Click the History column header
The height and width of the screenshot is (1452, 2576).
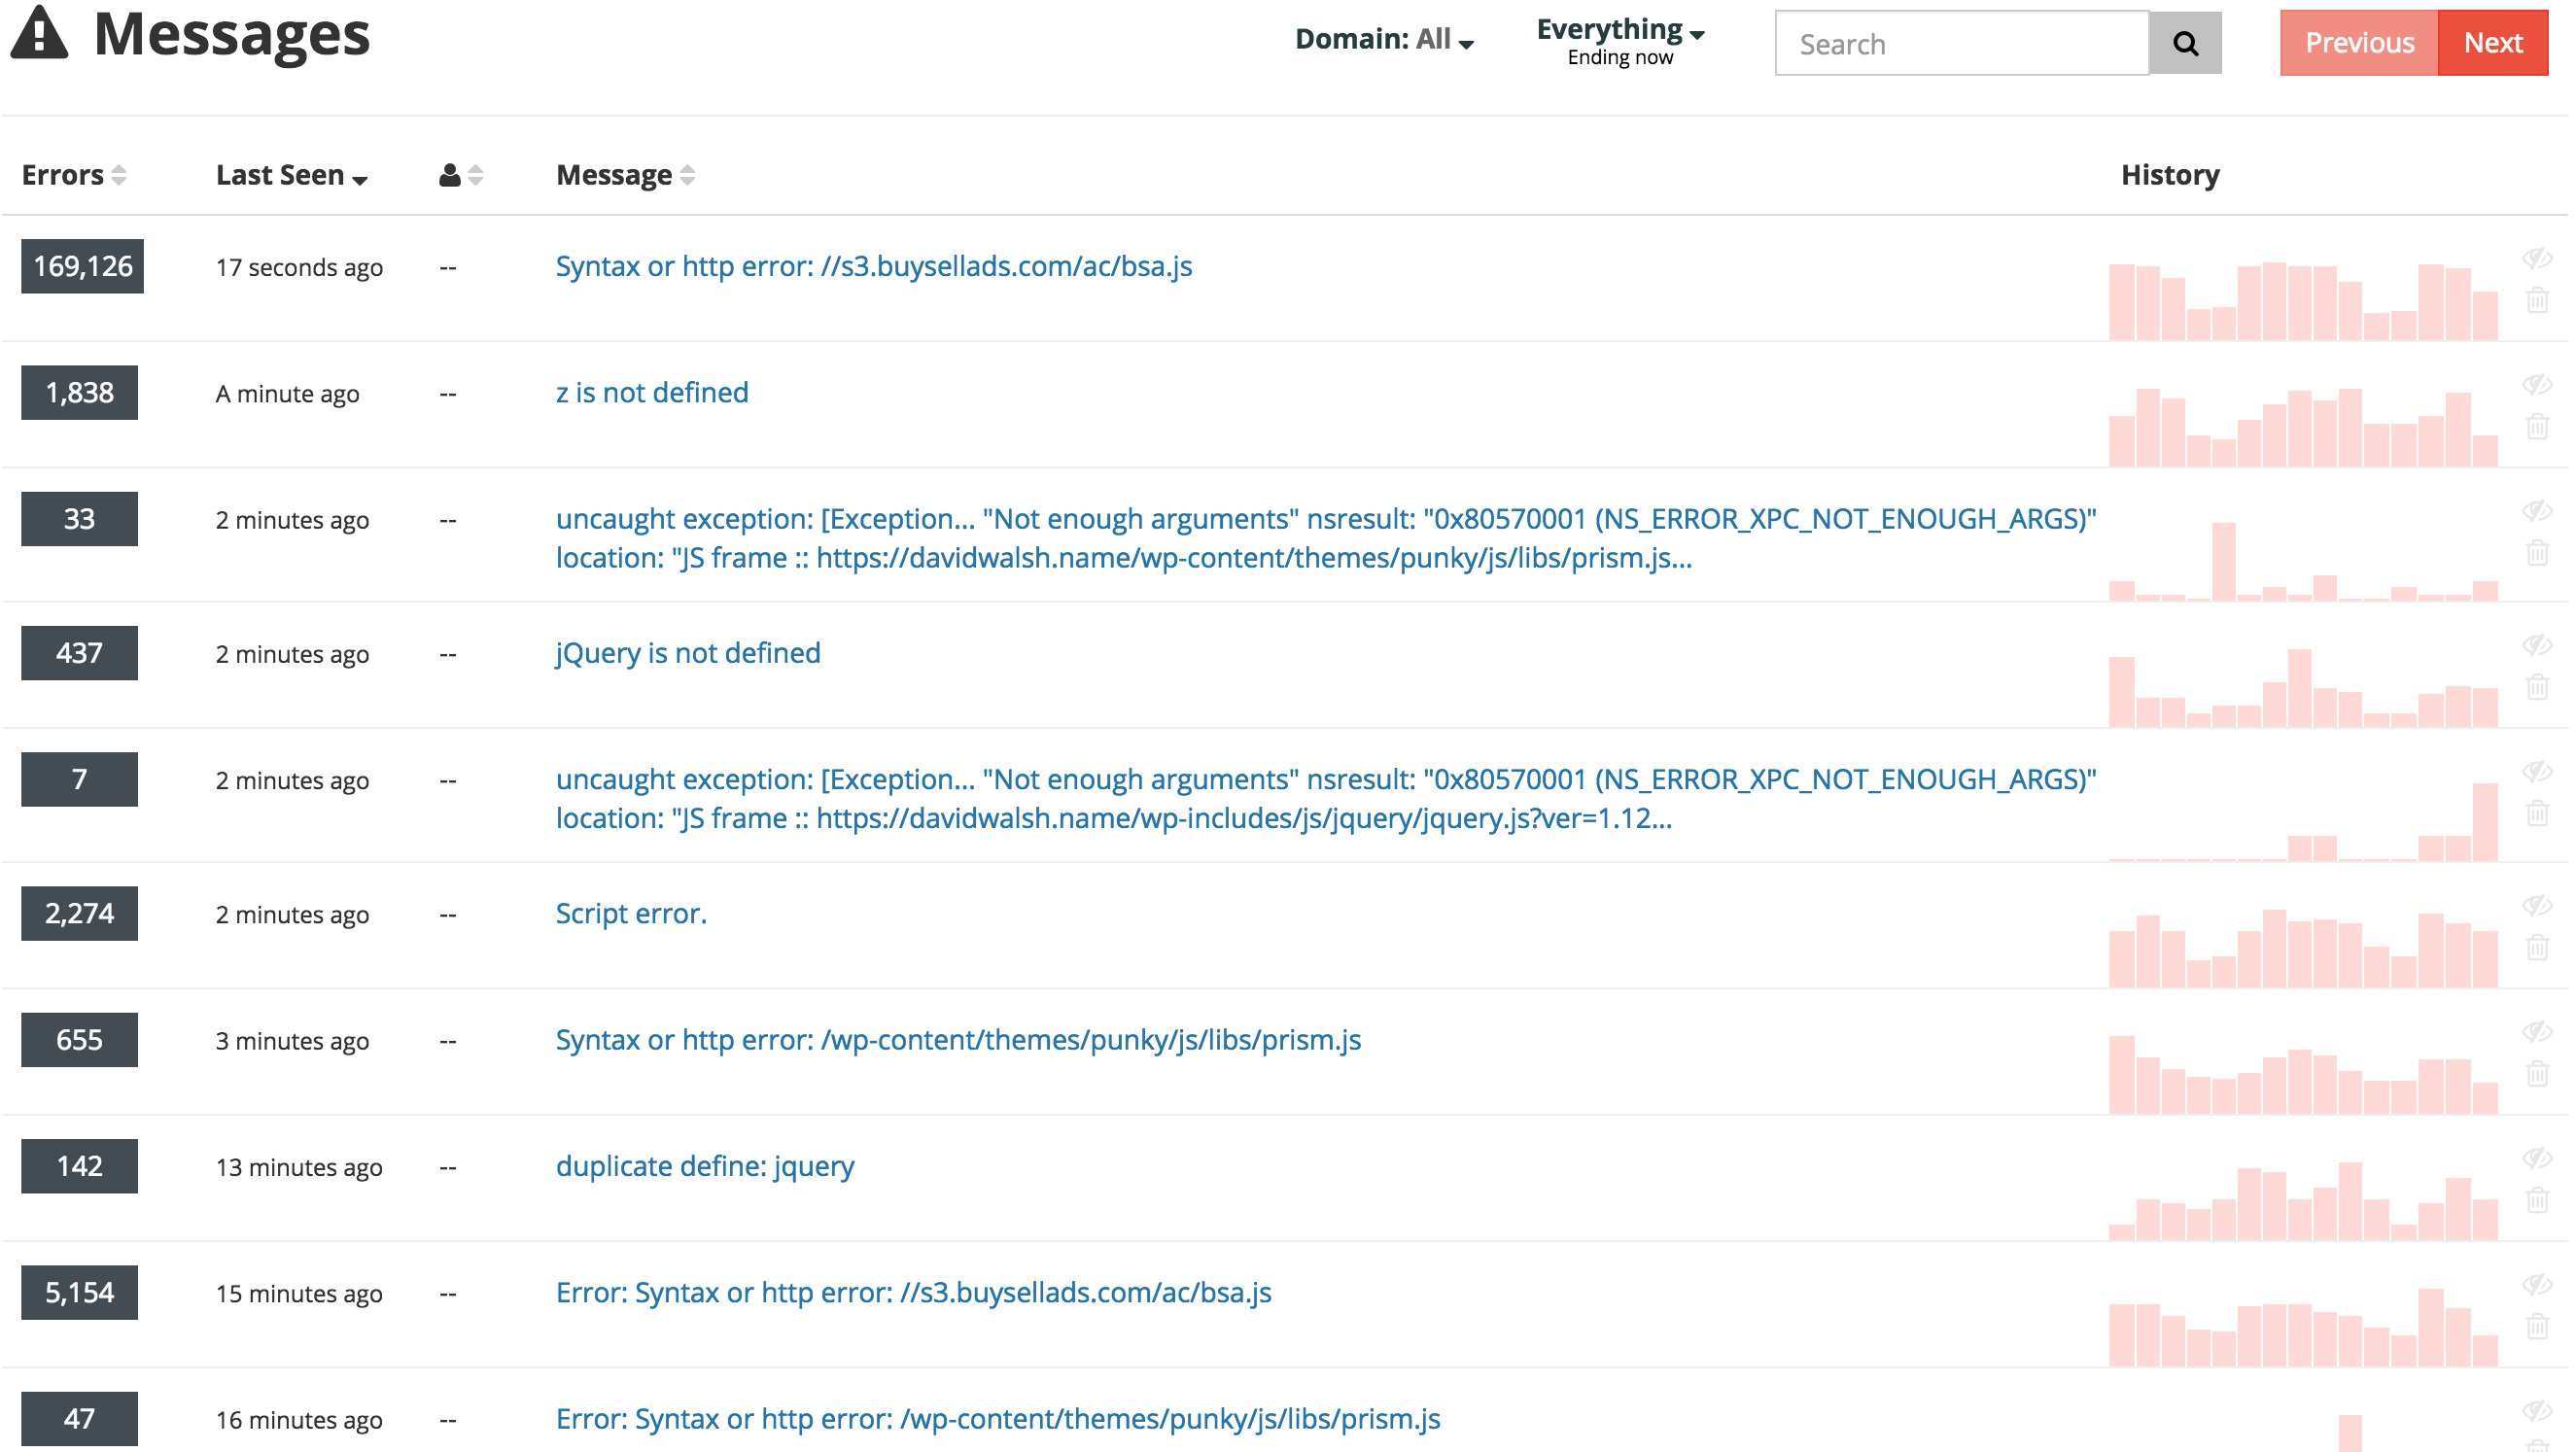click(x=2170, y=175)
